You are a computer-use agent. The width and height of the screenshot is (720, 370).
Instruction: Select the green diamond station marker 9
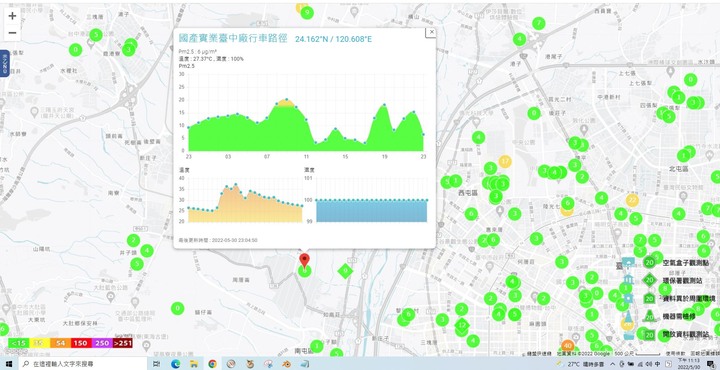pos(345,271)
